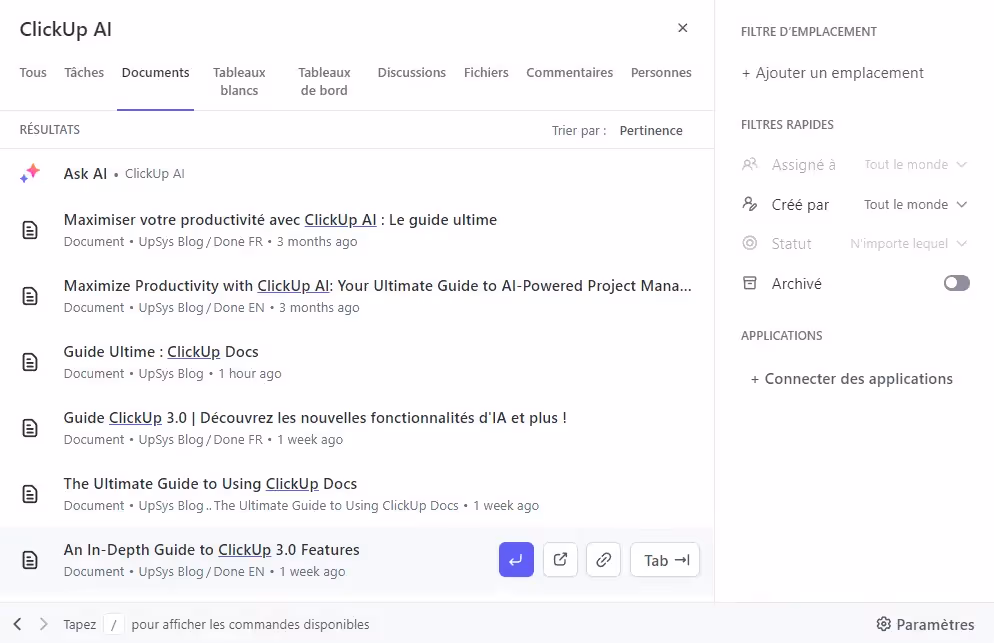Click Ajouter un emplacement
The height and width of the screenshot is (643, 994).
(x=832, y=73)
